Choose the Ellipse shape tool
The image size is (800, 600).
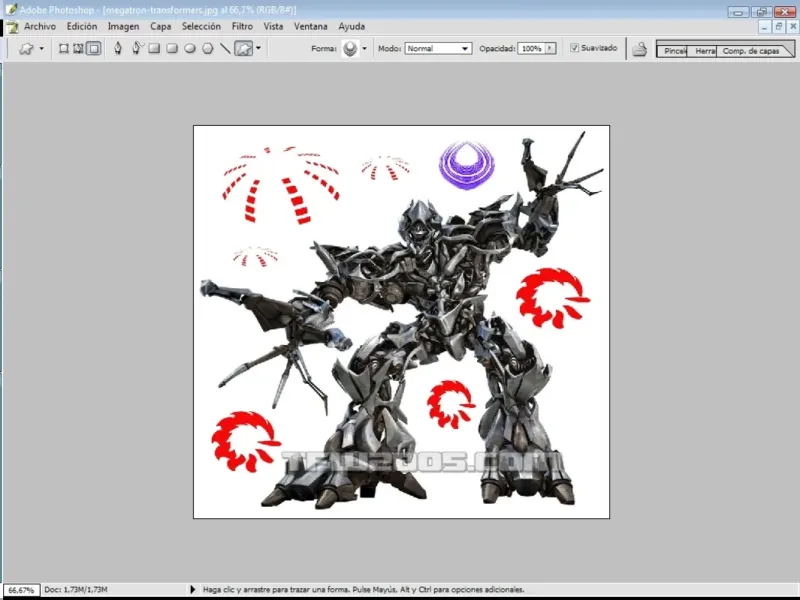190,48
